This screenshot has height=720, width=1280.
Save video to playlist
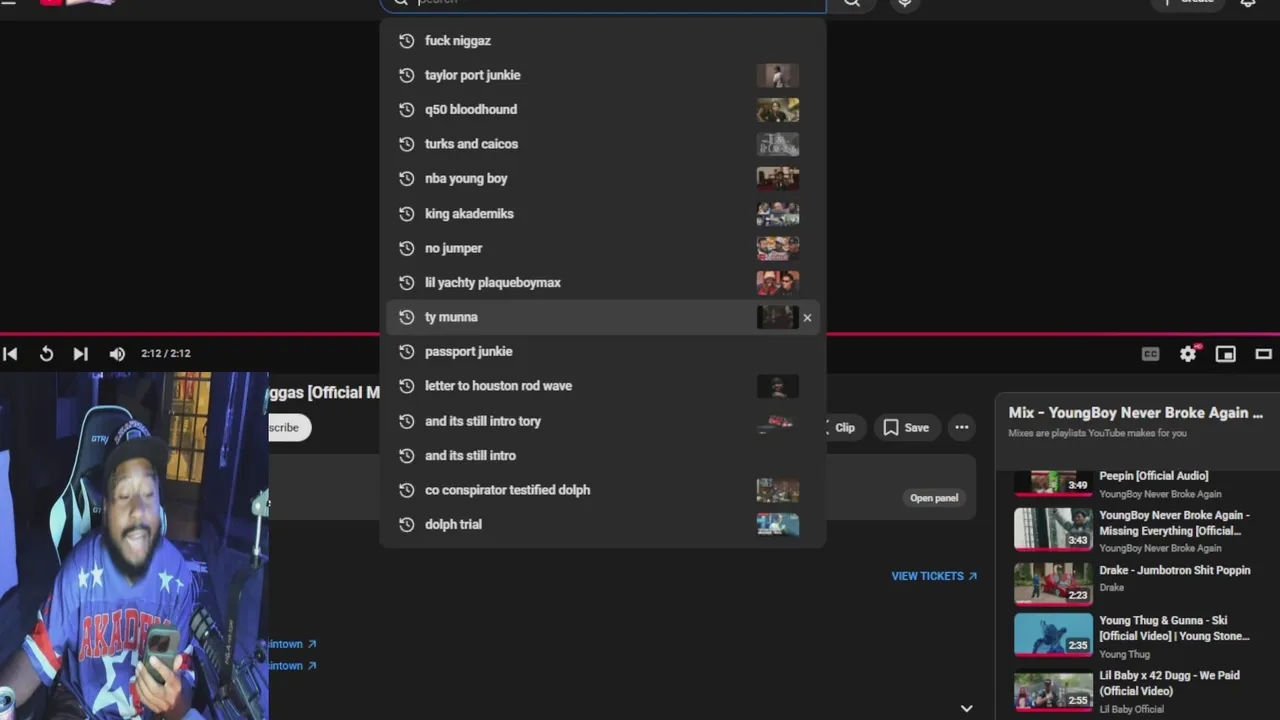tap(906, 428)
